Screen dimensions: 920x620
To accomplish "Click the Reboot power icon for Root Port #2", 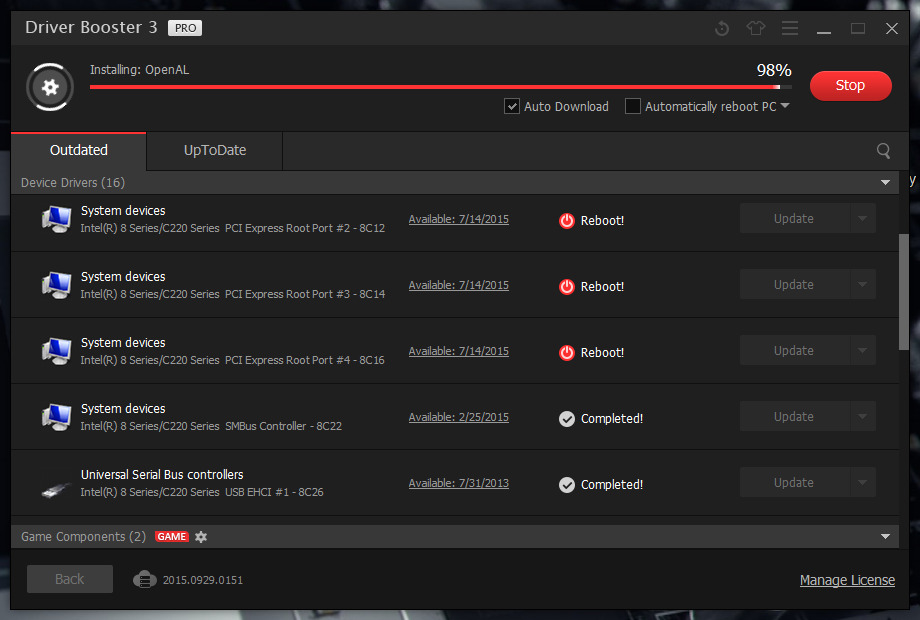I will point(566,221).
